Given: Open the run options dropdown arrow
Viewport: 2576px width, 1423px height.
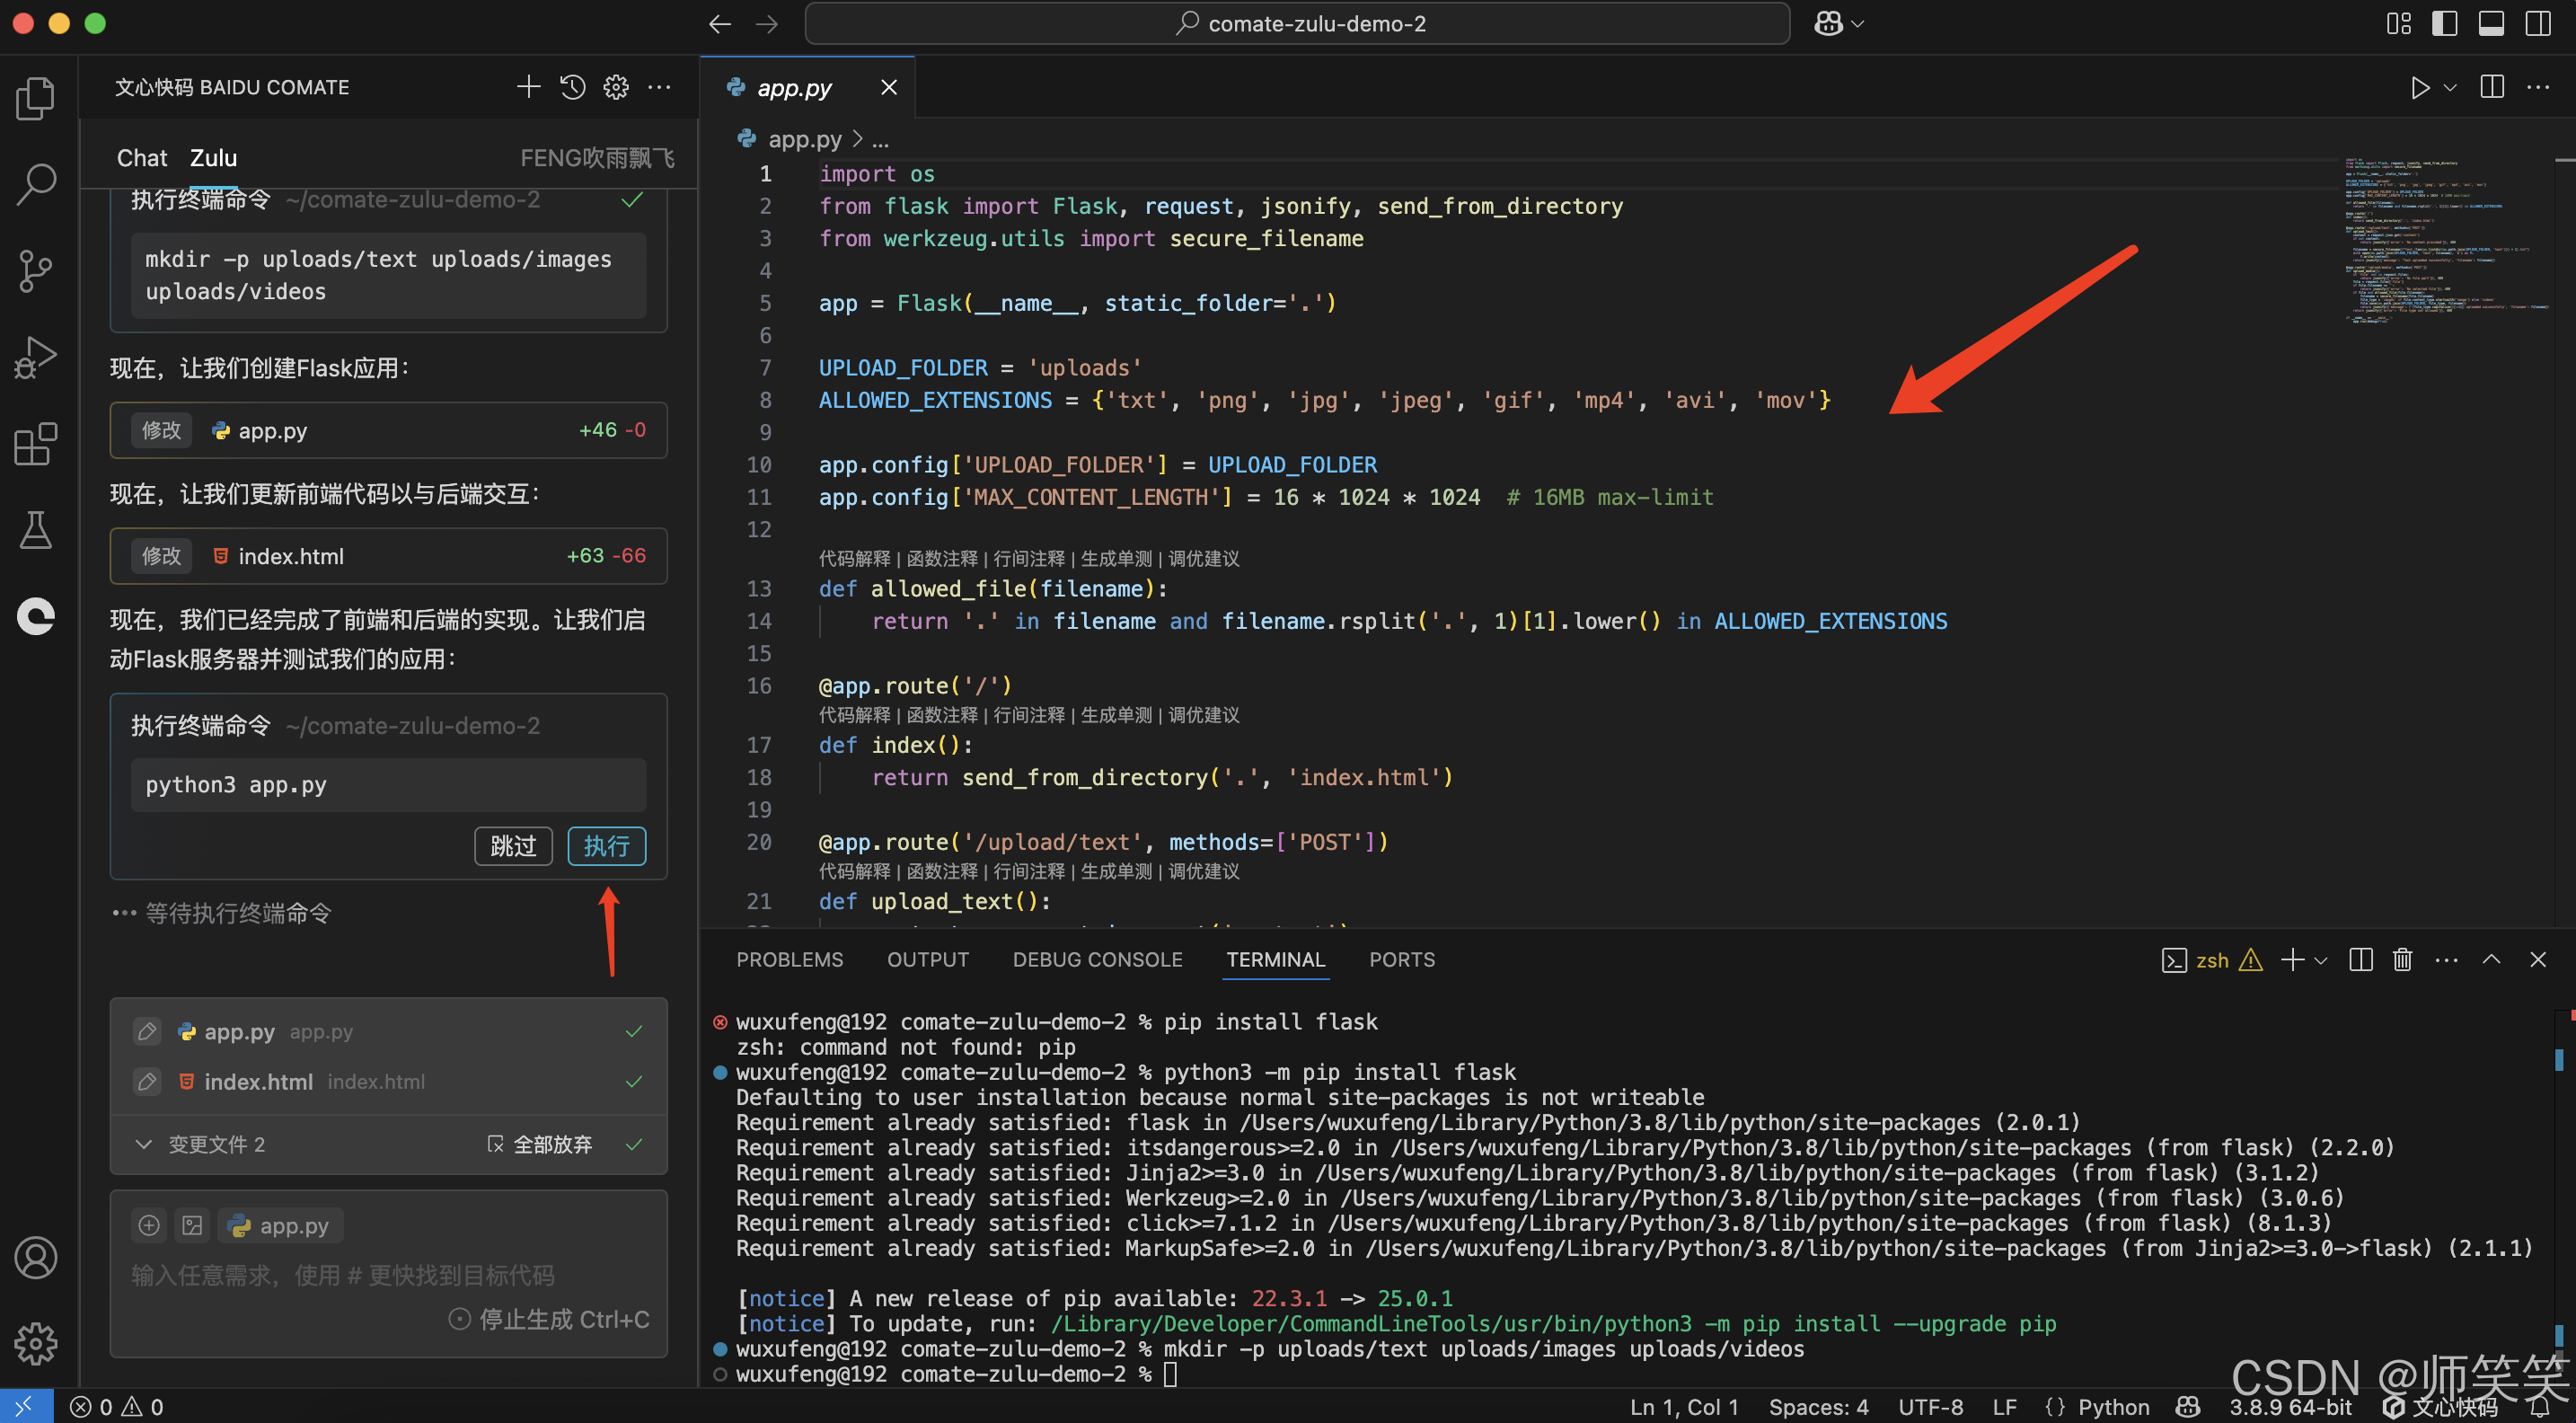Looking at the screenshot, I should click(2450, 87).
